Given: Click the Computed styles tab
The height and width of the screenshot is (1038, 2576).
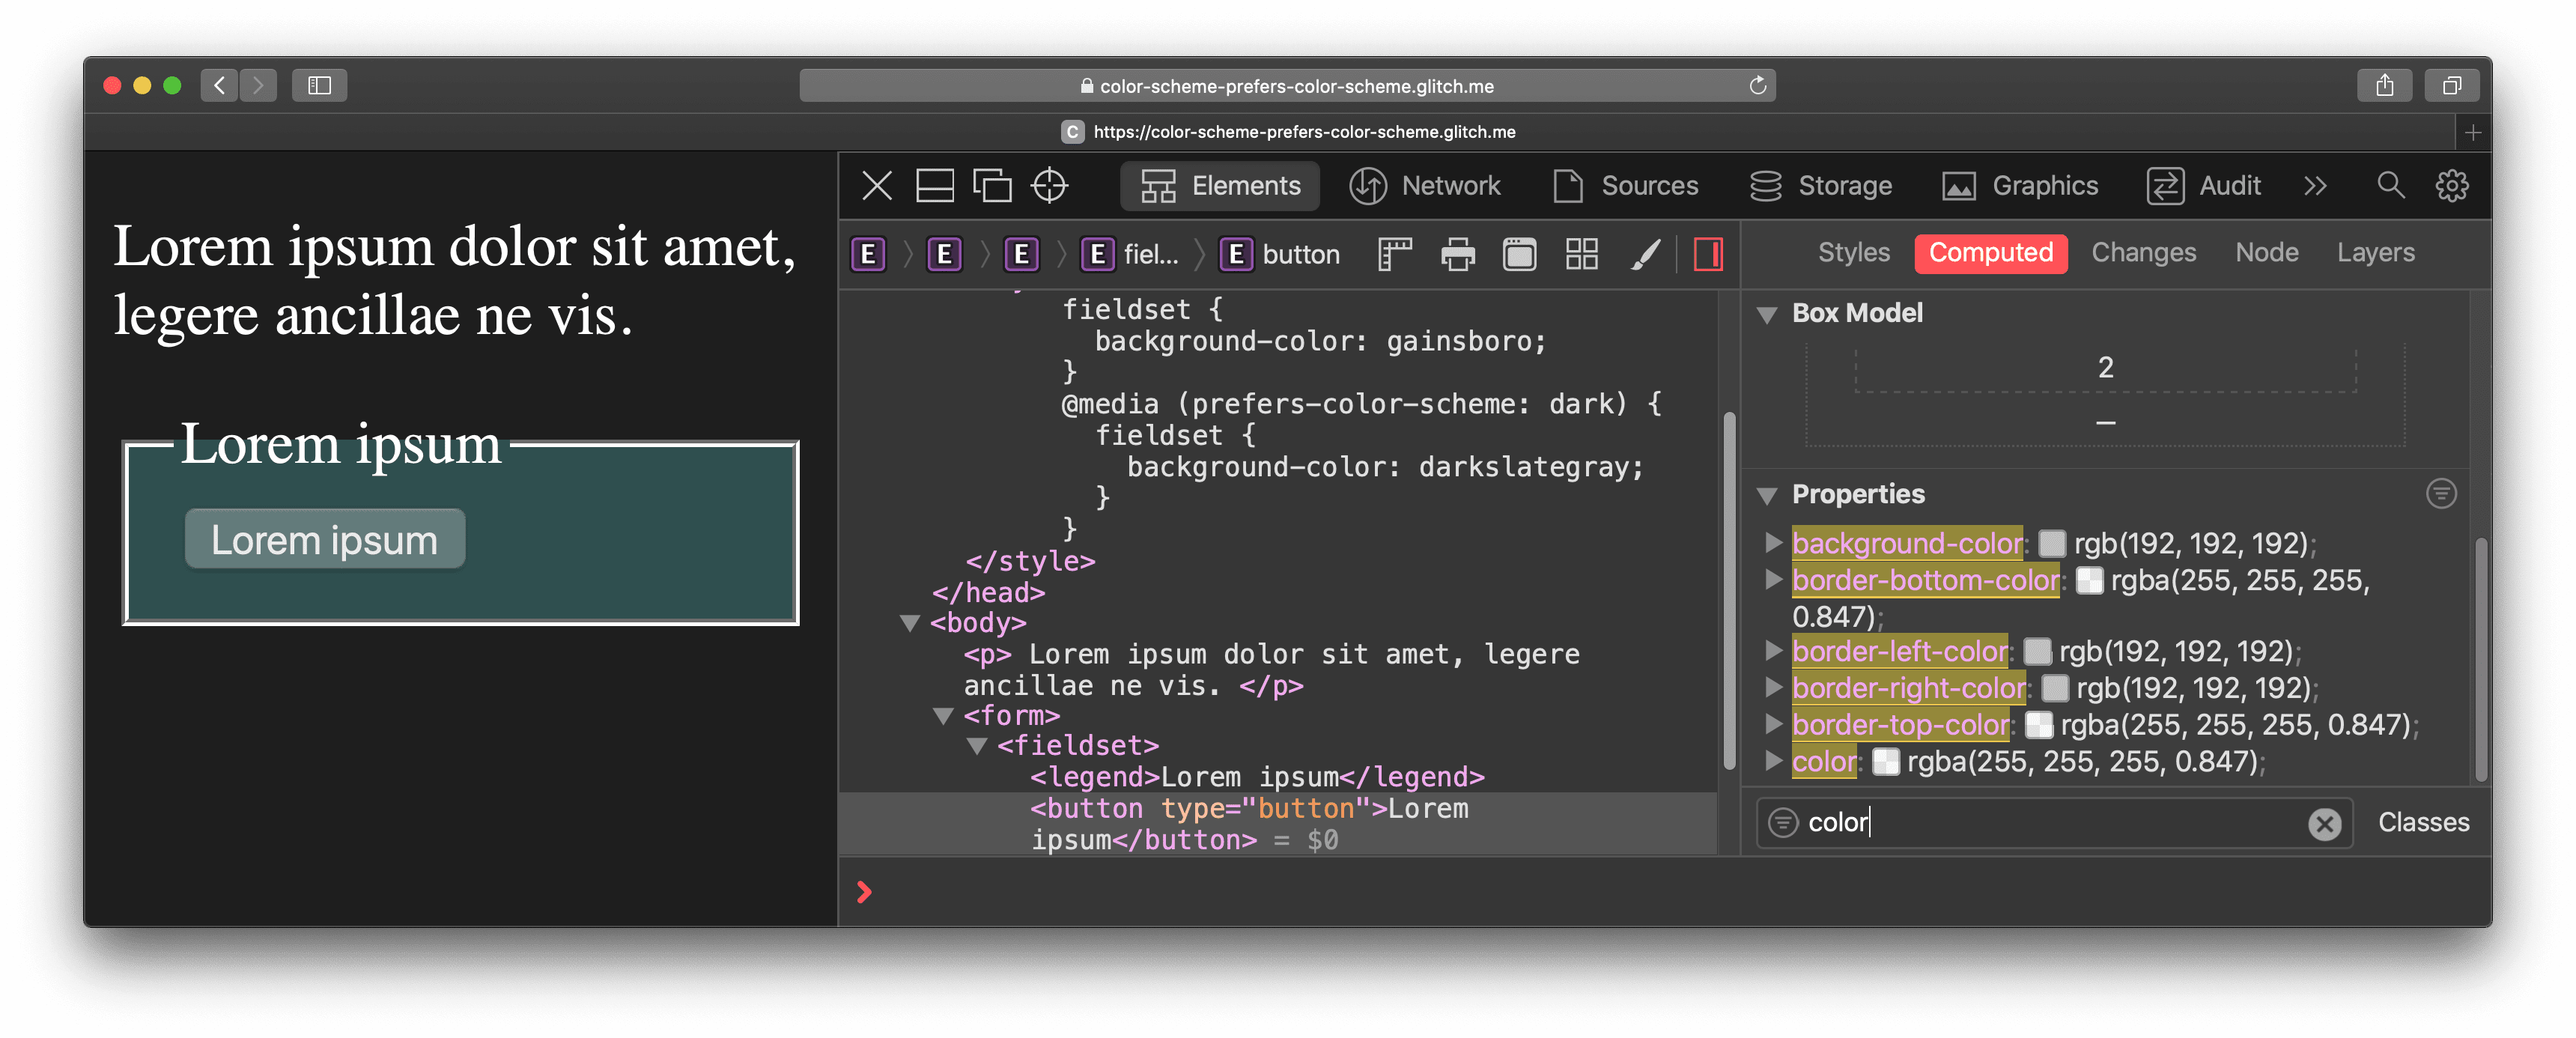Looking at the screenshot, I should click(1990, 253).
